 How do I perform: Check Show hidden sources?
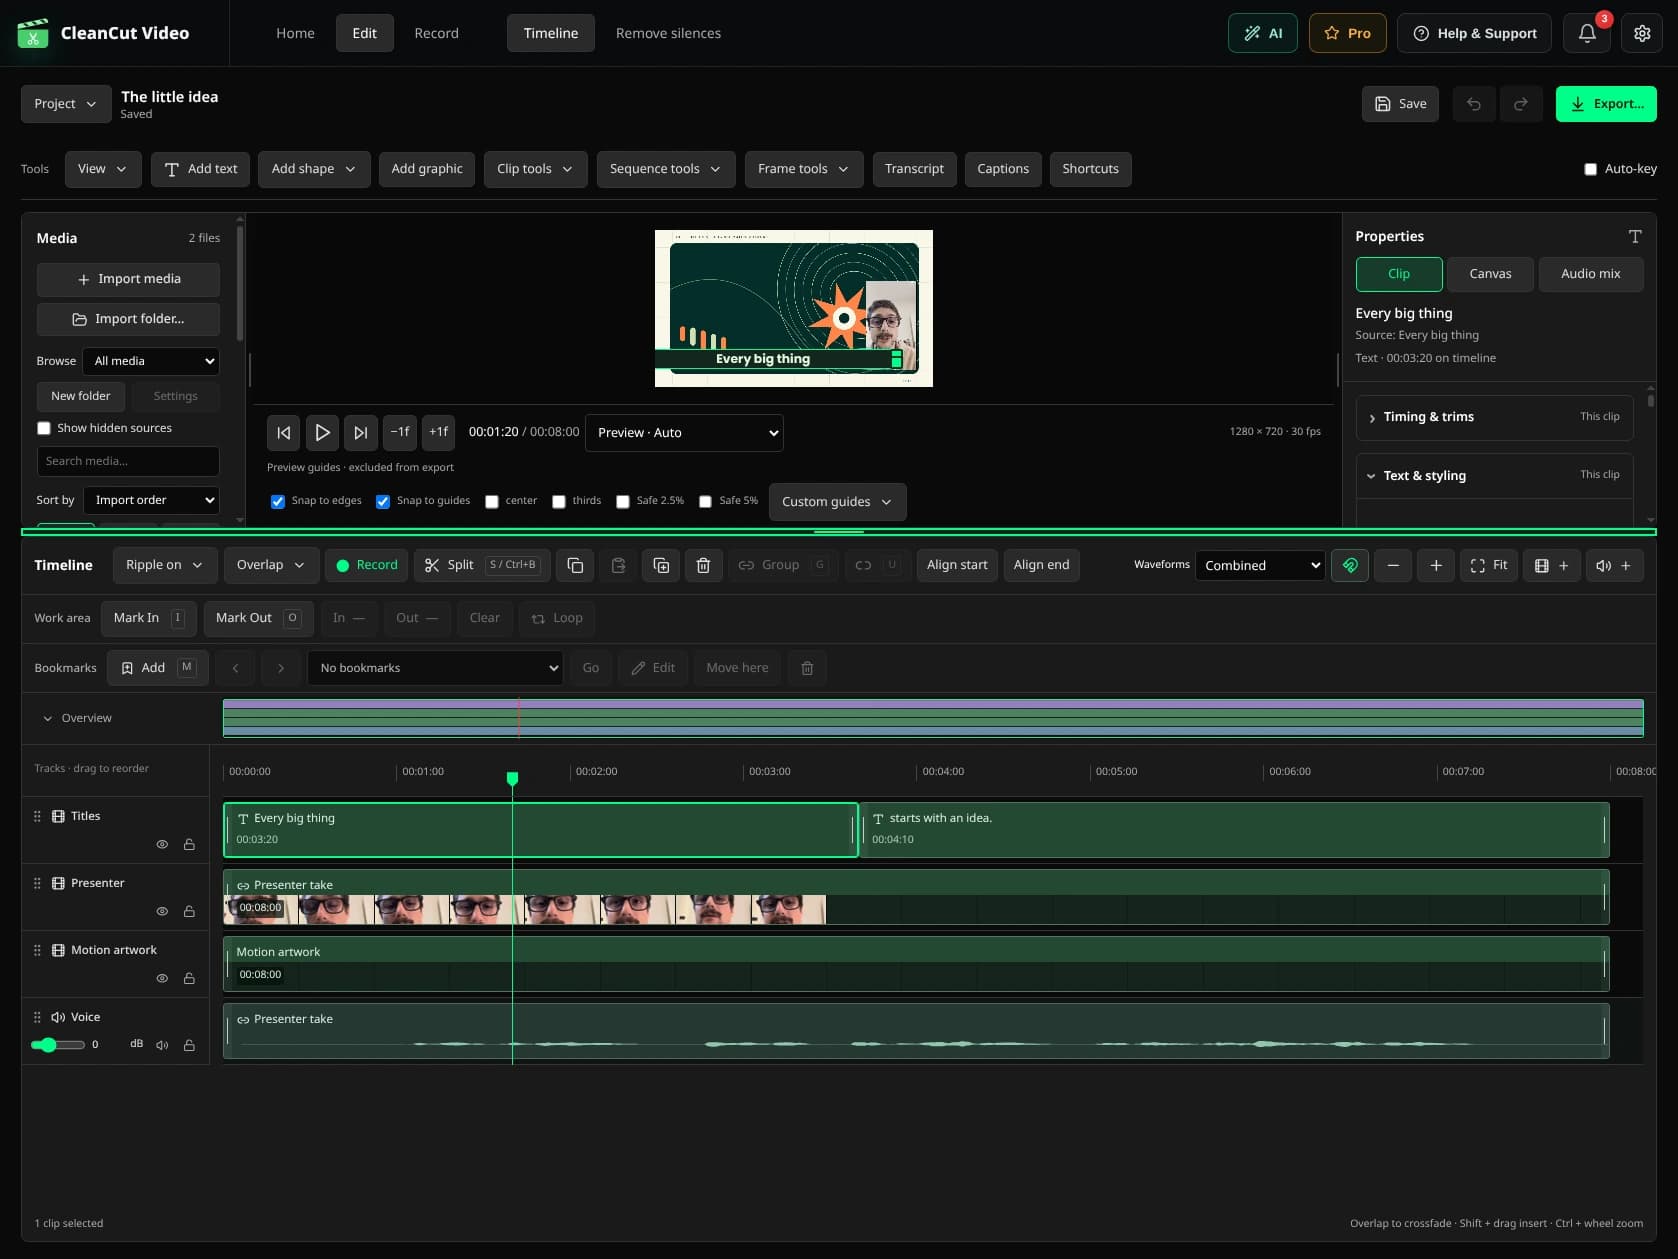click(x=44, y=428)
